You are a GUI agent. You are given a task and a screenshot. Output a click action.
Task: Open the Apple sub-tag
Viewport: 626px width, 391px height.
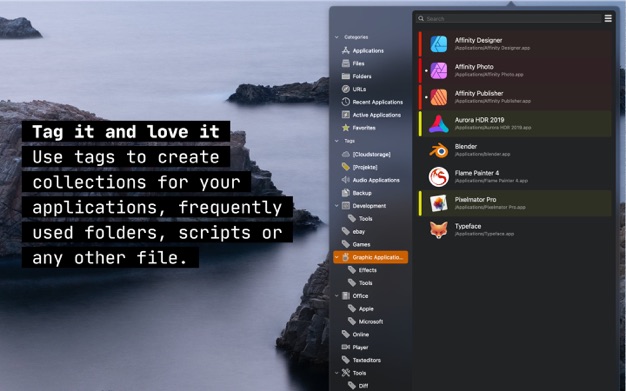coord(361,309)
